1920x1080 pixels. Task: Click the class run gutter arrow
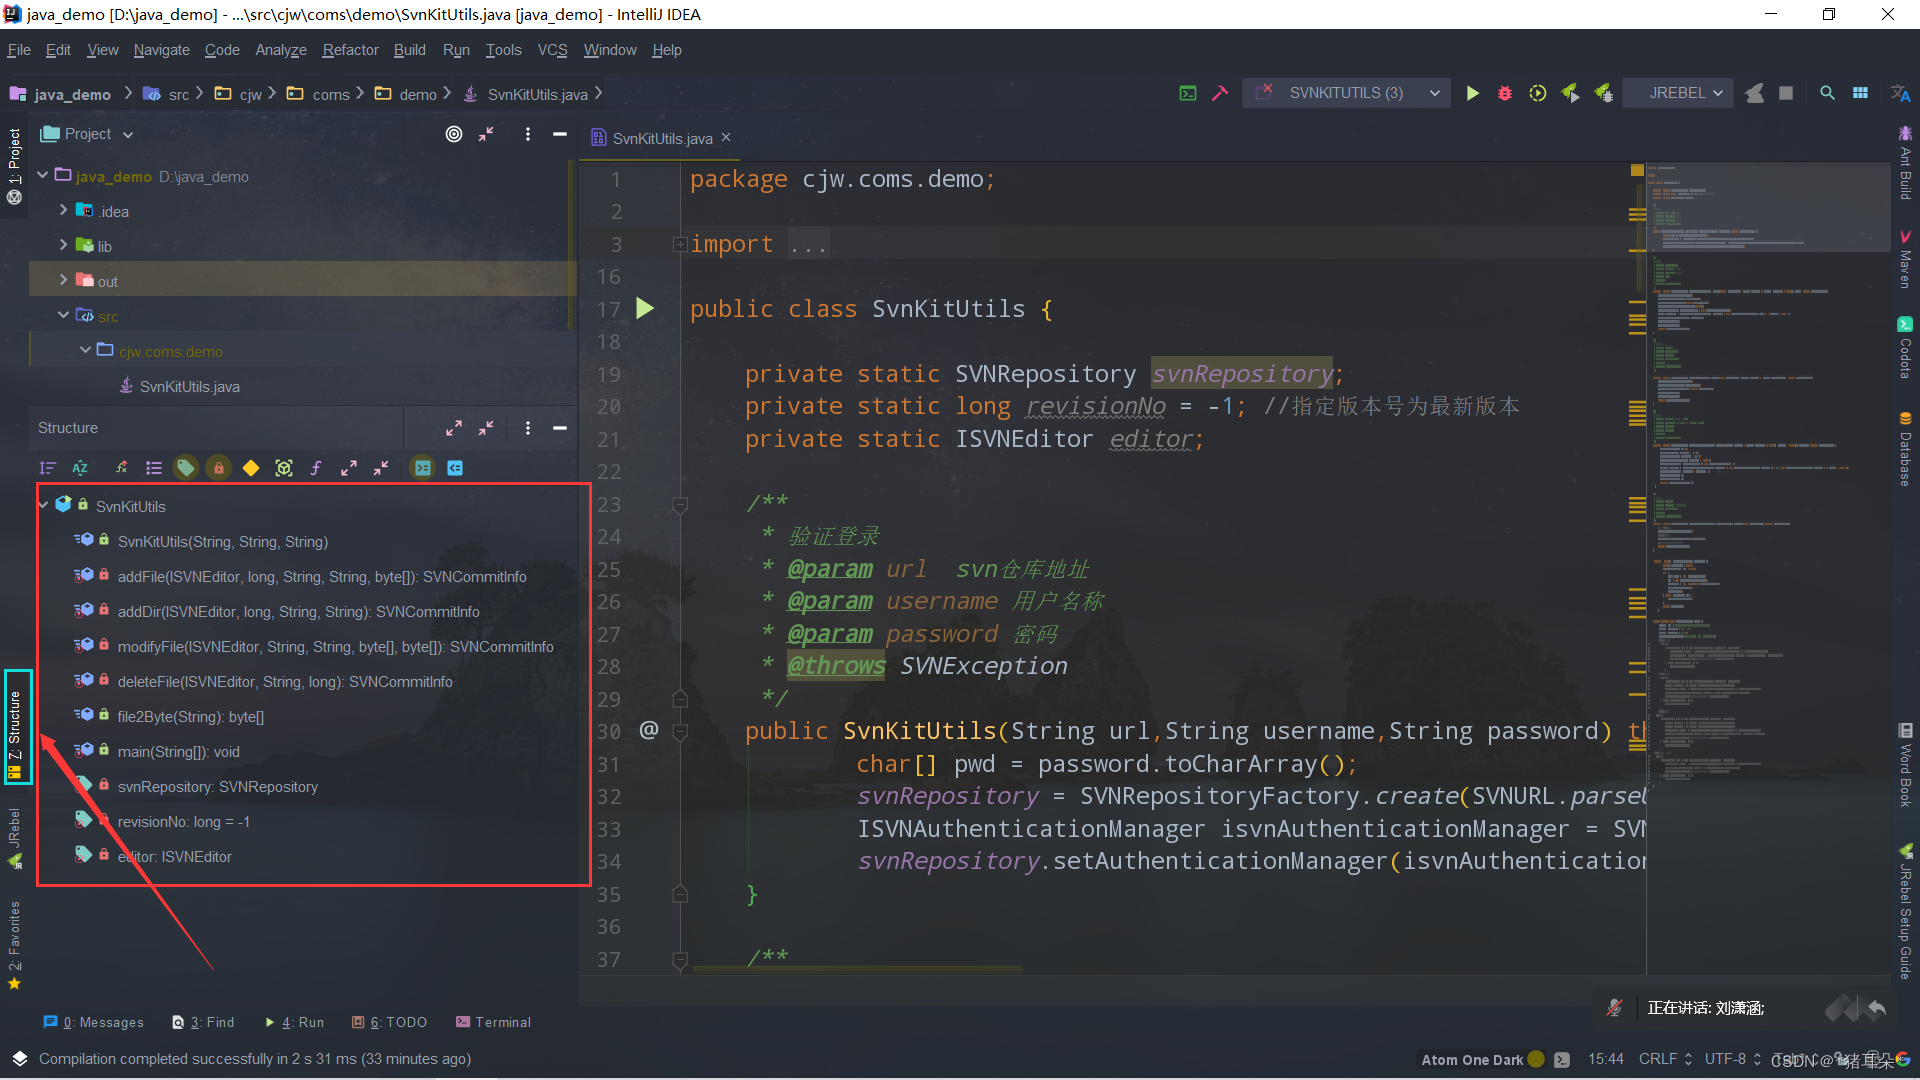coord(645,309)
